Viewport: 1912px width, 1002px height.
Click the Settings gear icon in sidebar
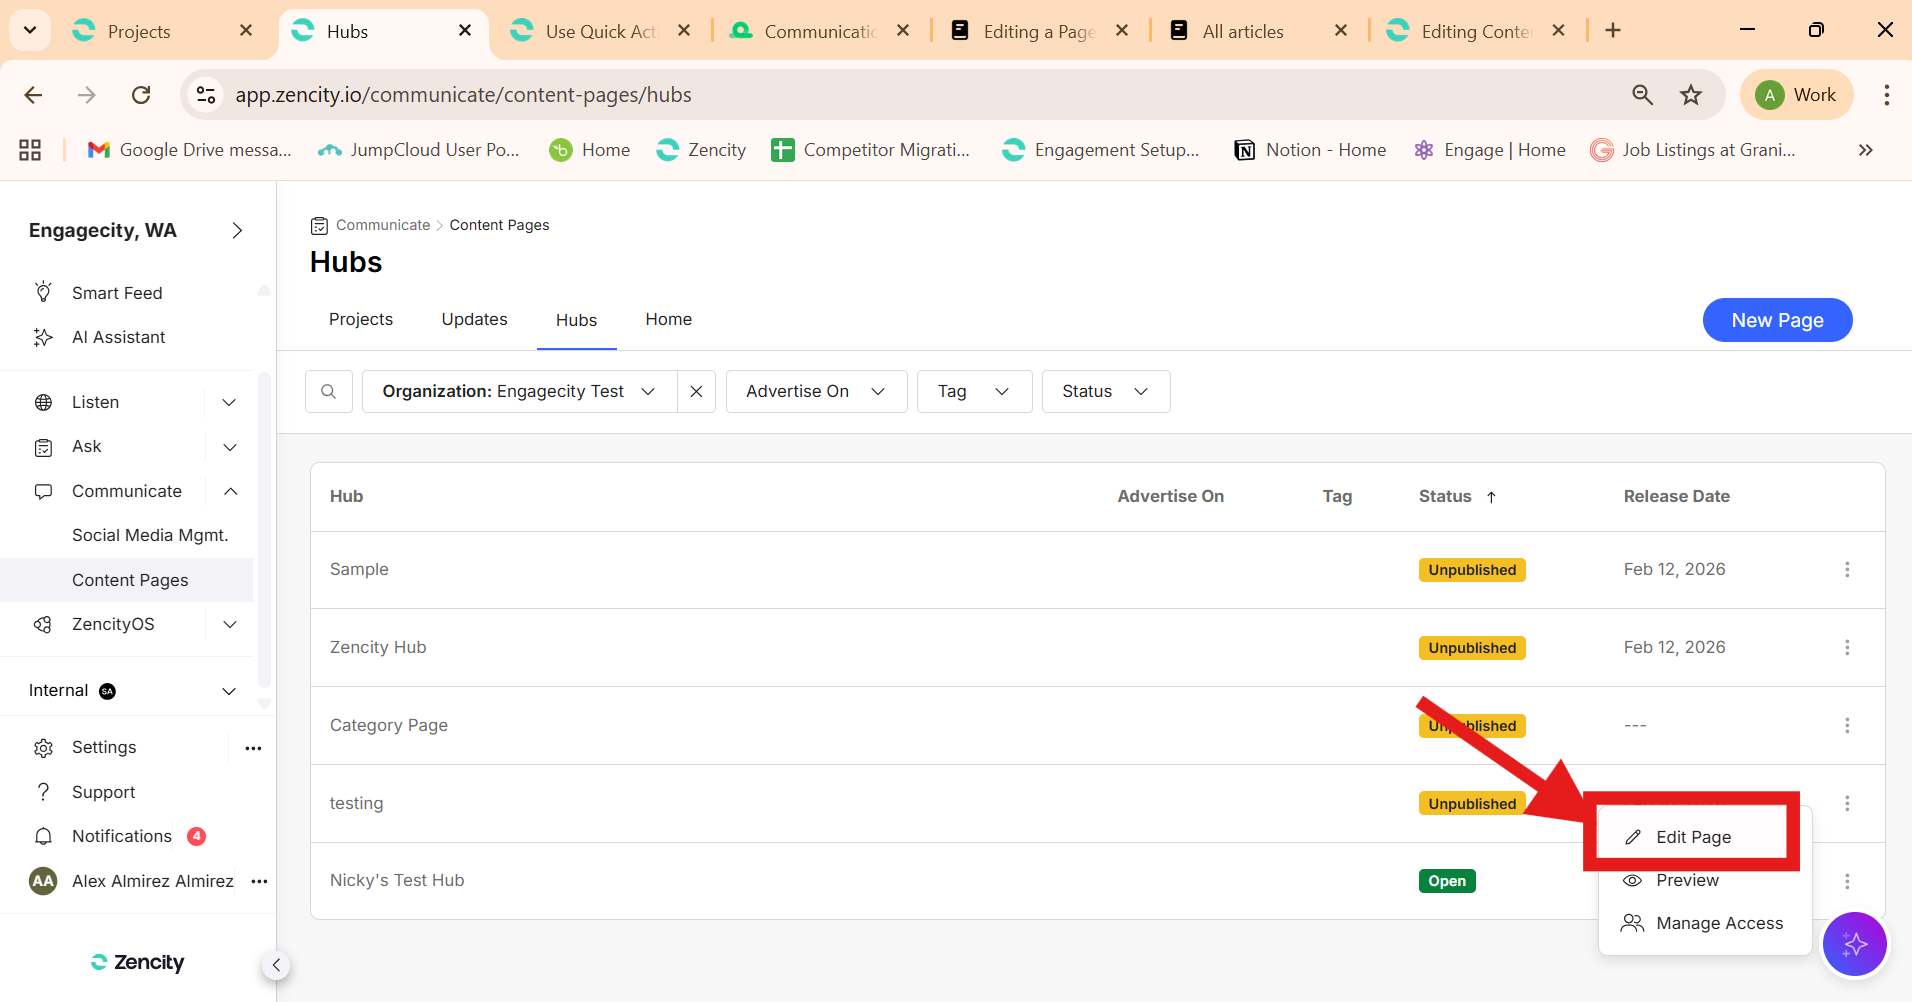click(x=44, y=748)
